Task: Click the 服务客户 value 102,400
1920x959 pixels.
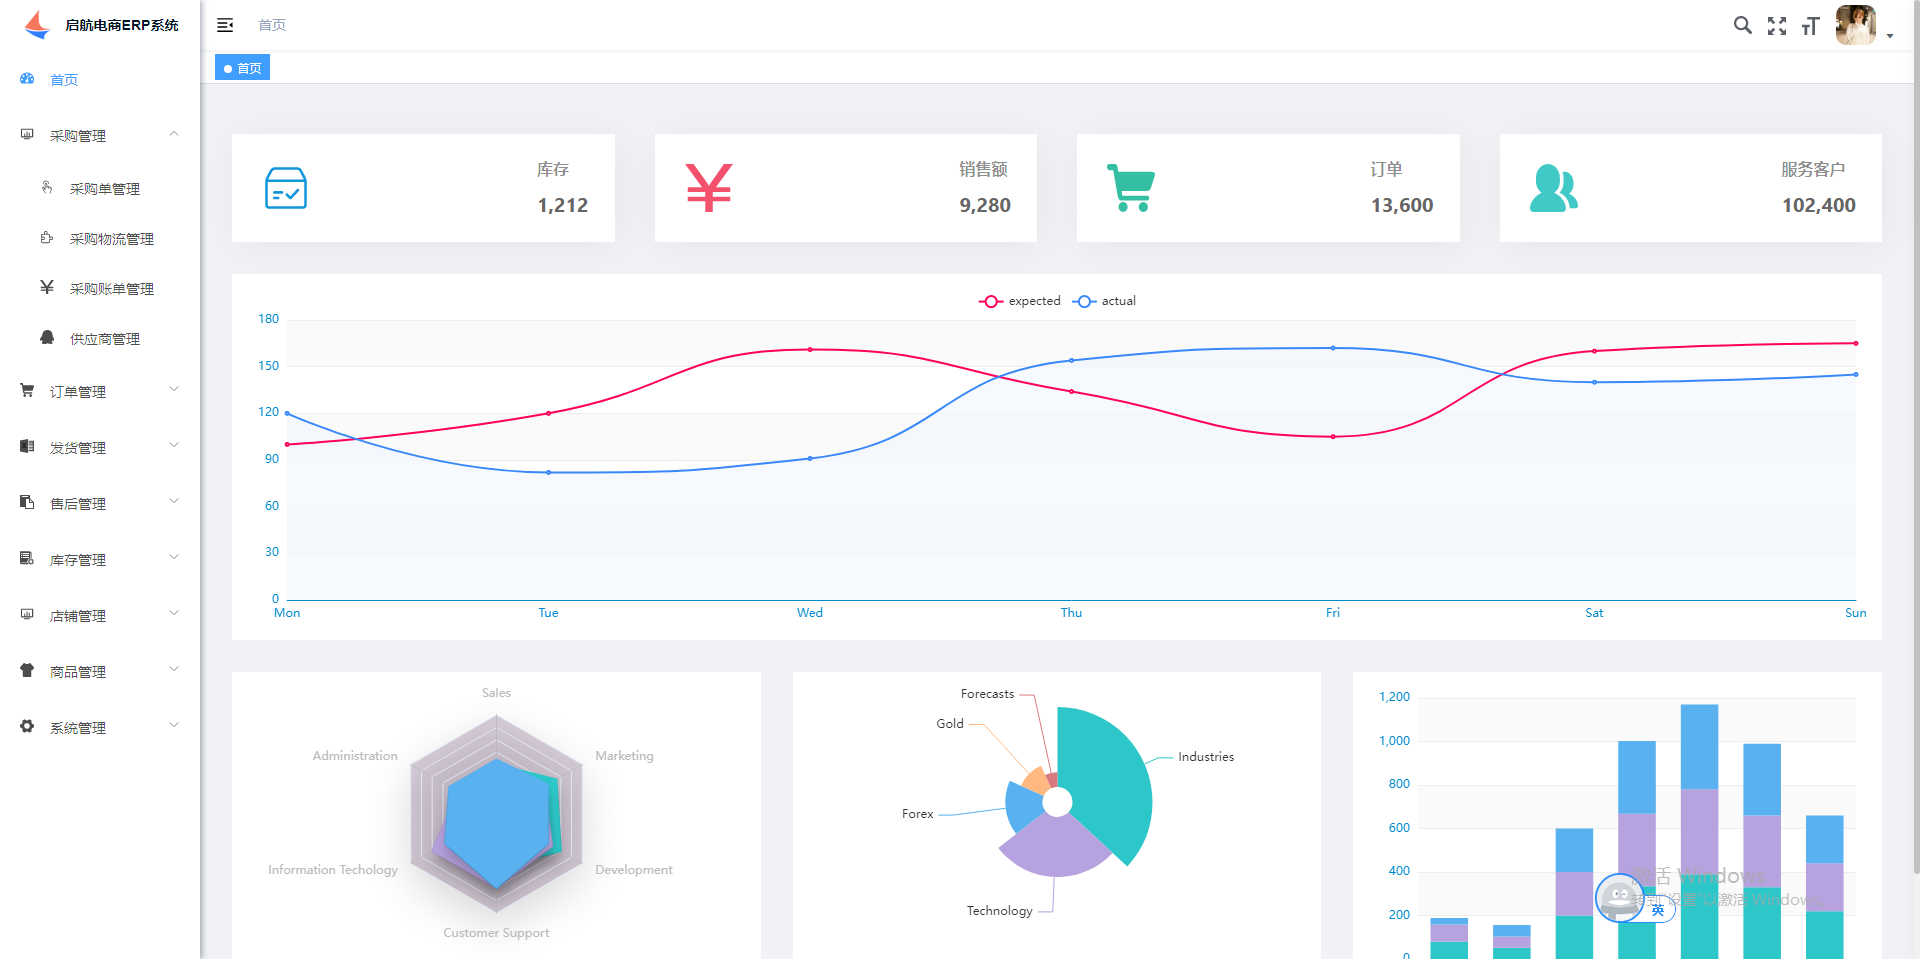Action: click(x=1819, y=205)
